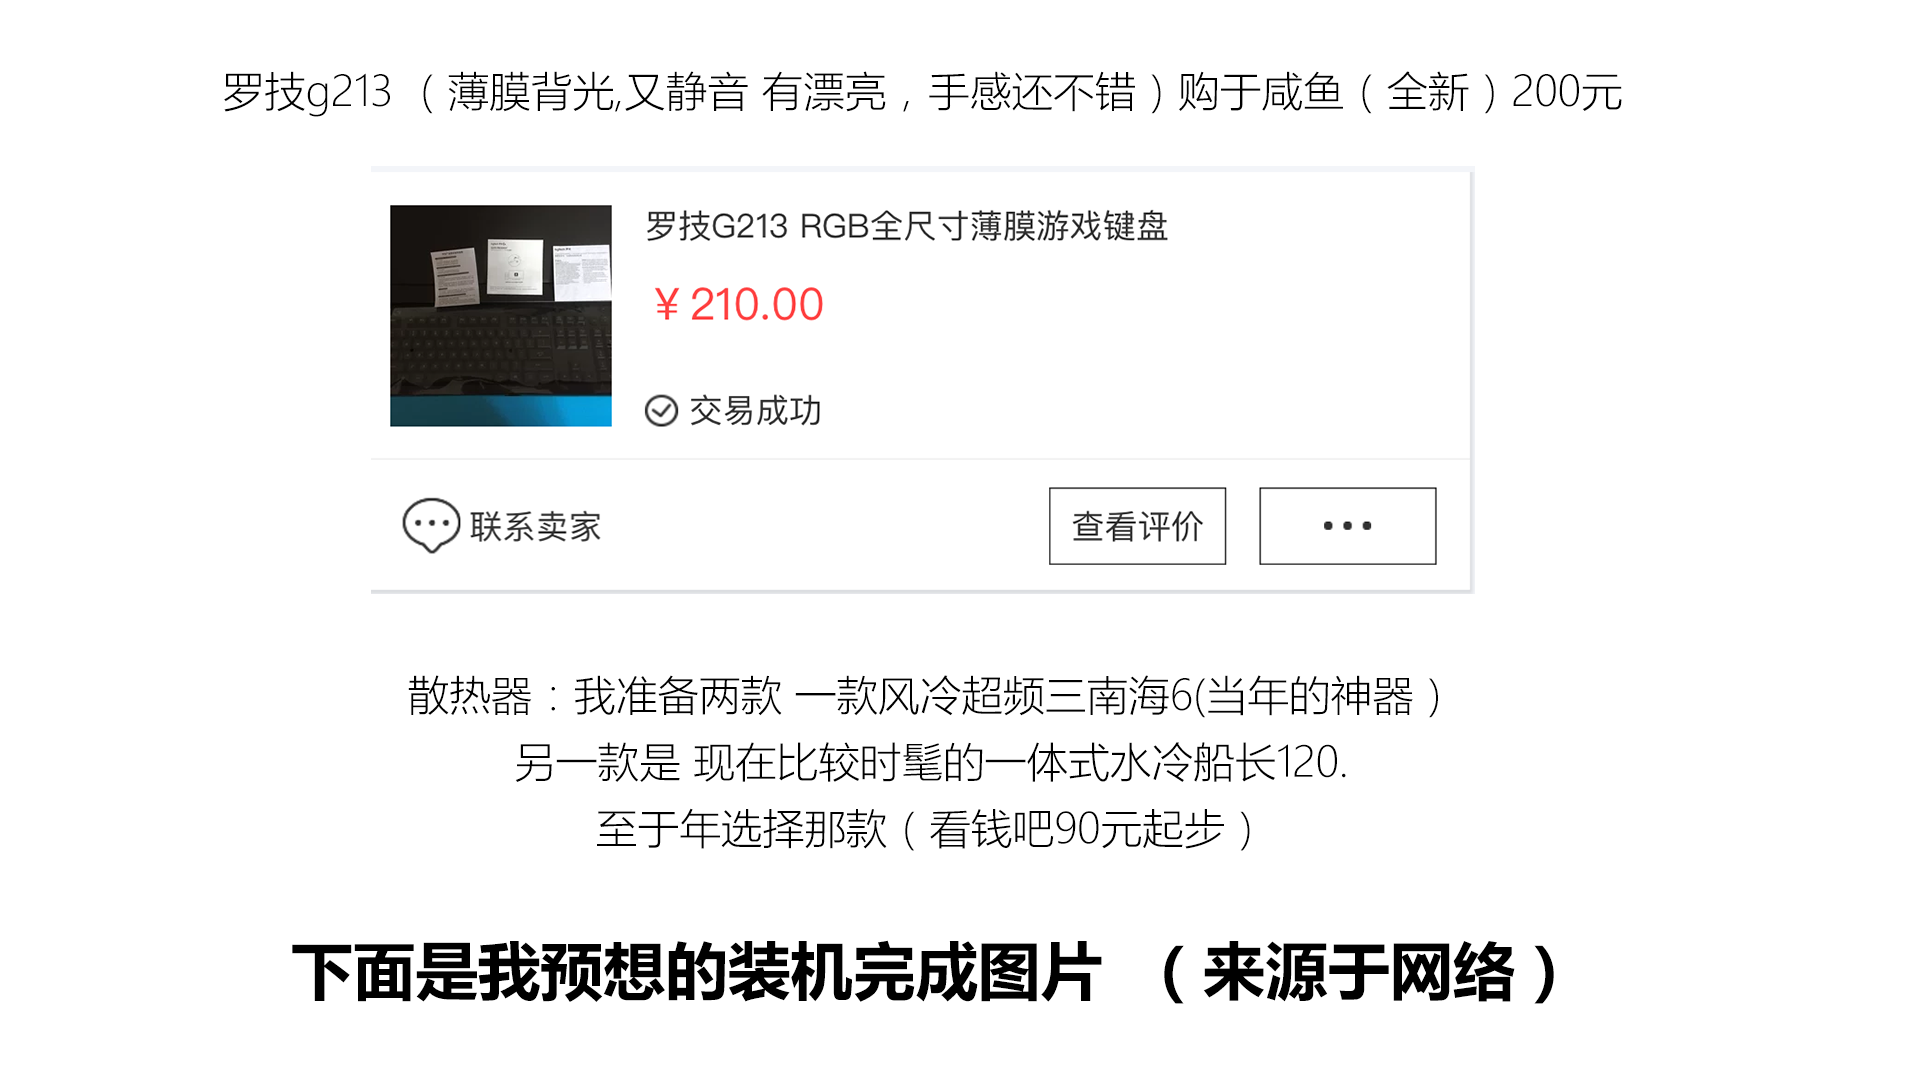Image resolution: width=1920 pixels, height=1080 pixels.
Task: Click the 散热器 cooler description line
Action: [925, 696]
